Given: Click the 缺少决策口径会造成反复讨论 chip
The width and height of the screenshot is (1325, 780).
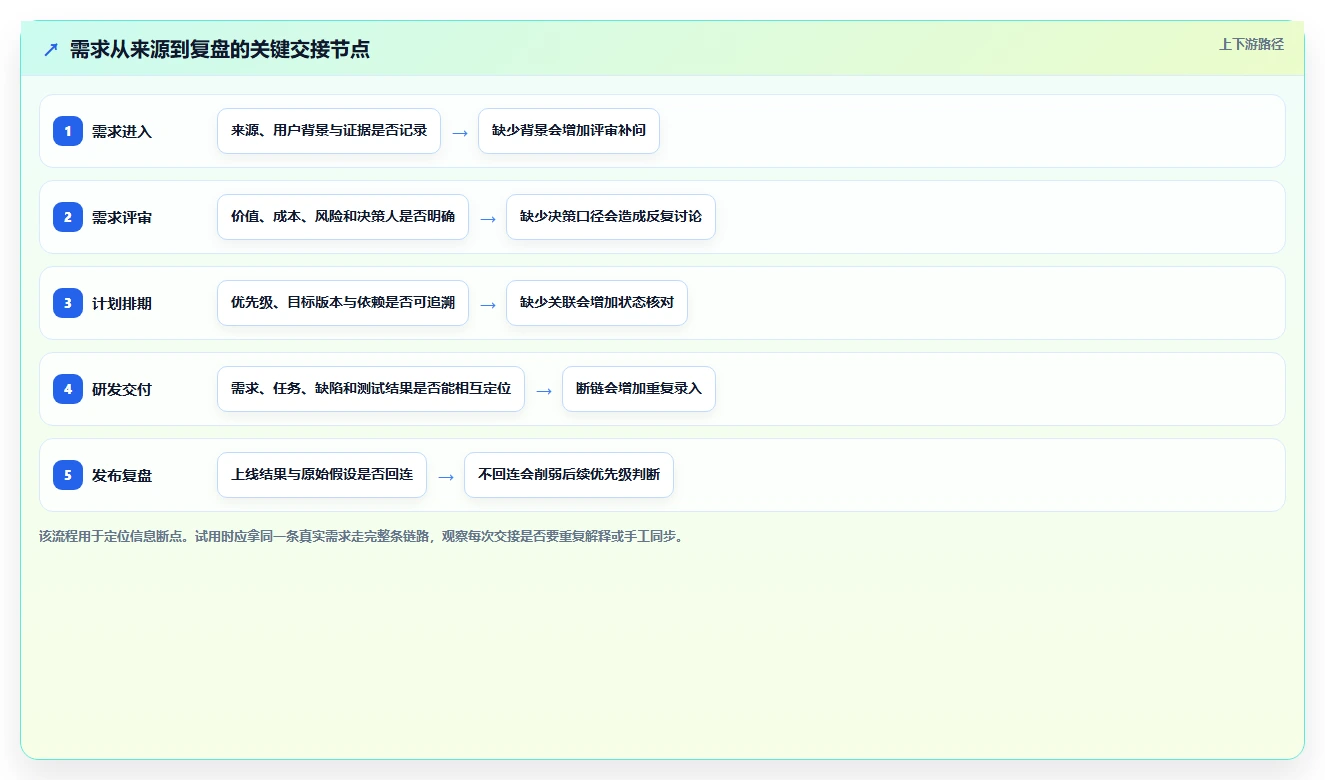Looking at the screenshot, I should click(611, 217).
